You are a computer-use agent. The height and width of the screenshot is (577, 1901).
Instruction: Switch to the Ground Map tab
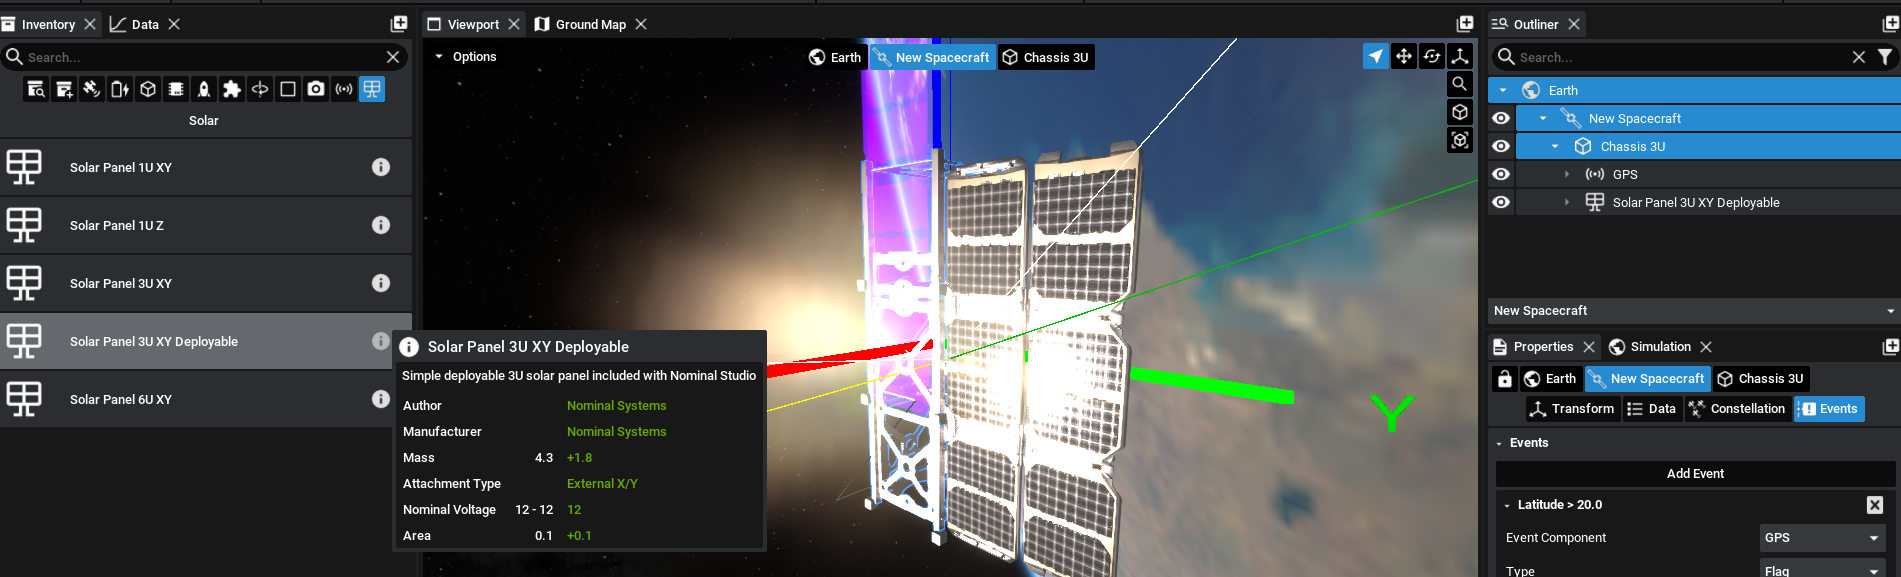(x=590, y=24)
